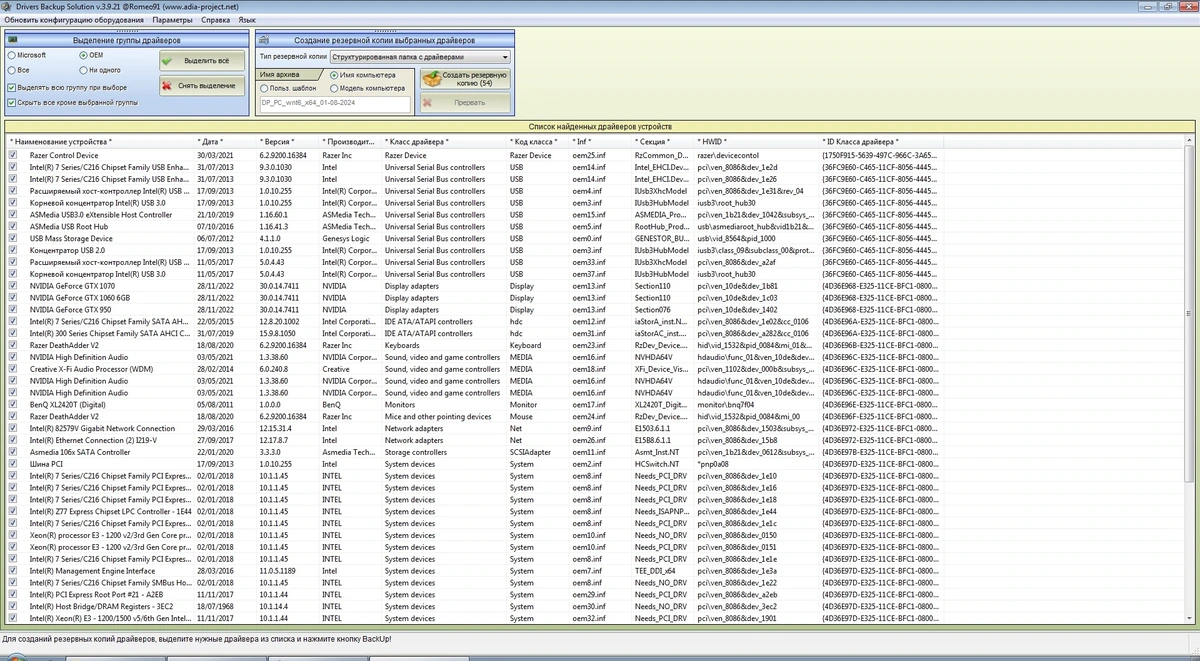Screen dimensions: 1200x661
Task: Click the 'SCSIAdapter' class code cell
Action: pos(531,452)
